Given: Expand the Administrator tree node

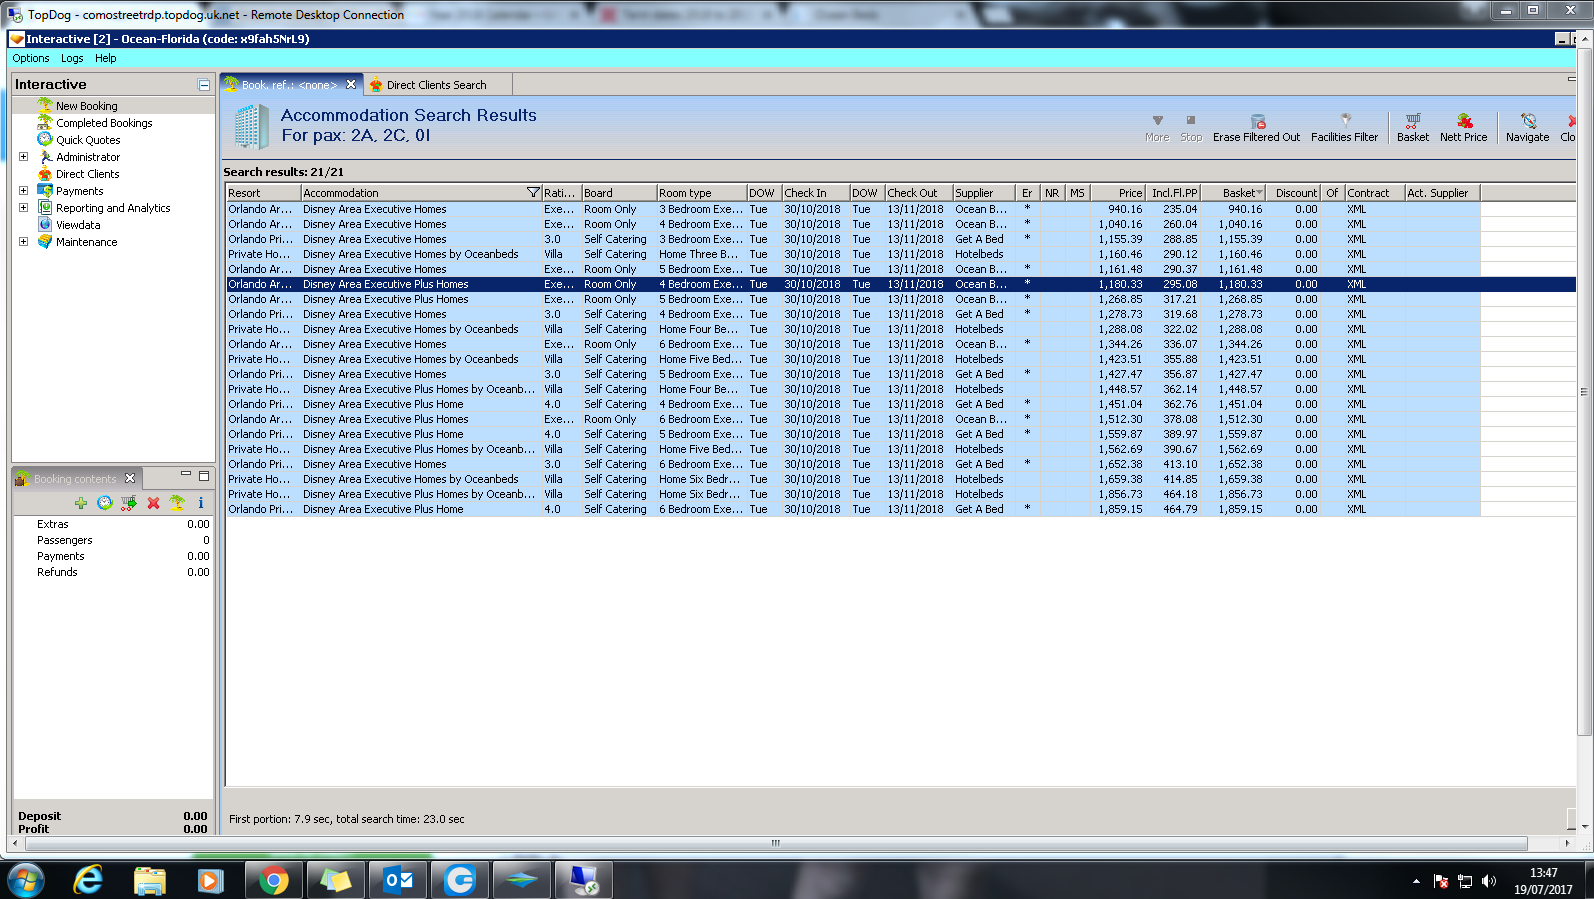Looking at the screenshot, I should tap(24, 157).
